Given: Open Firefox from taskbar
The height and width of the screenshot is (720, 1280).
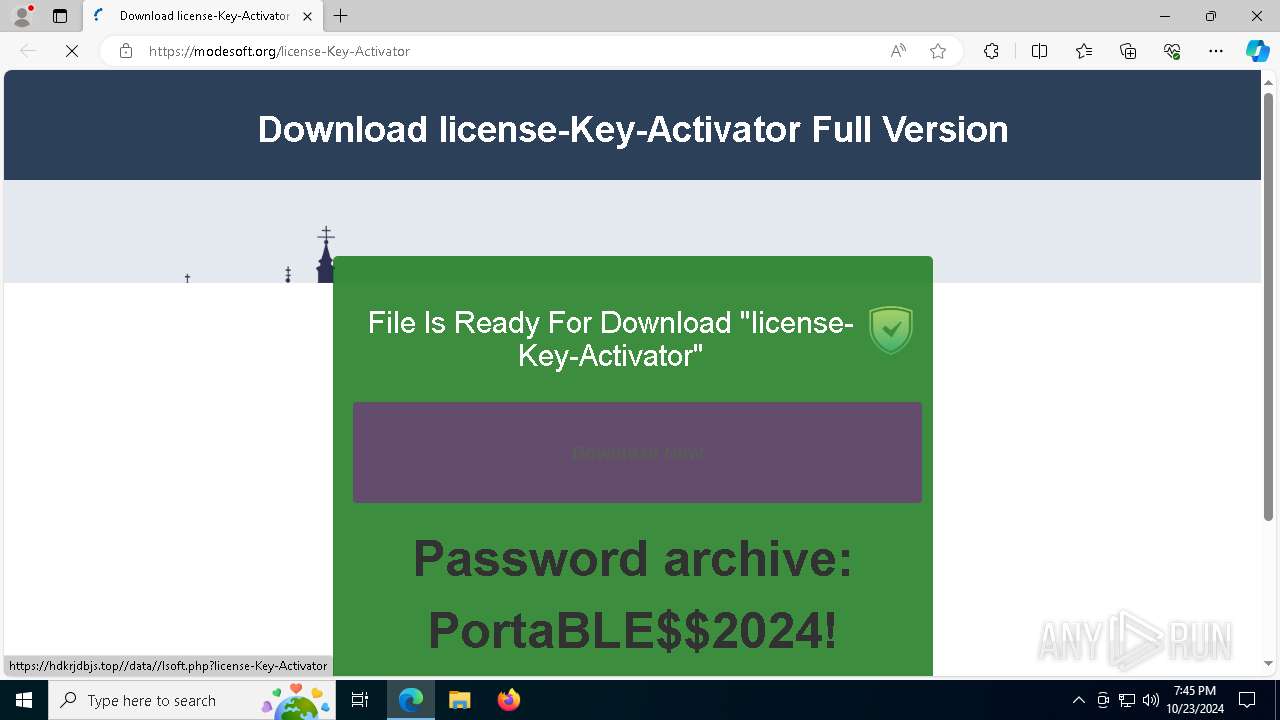Looking at the screenshot, I should coord(508,700).
